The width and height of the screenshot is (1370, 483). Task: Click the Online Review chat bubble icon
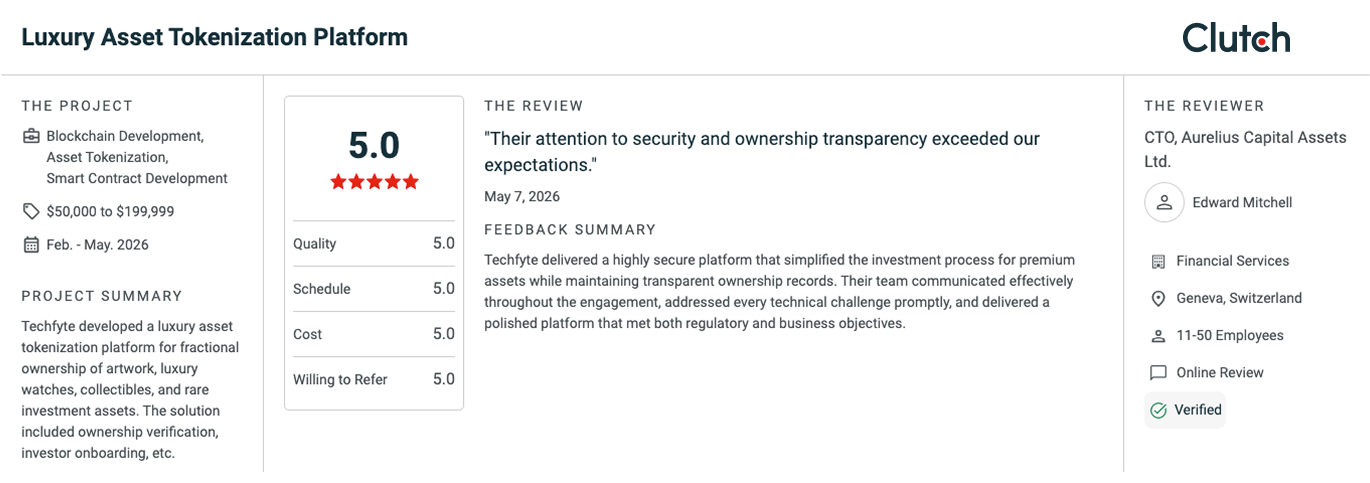1158,373
